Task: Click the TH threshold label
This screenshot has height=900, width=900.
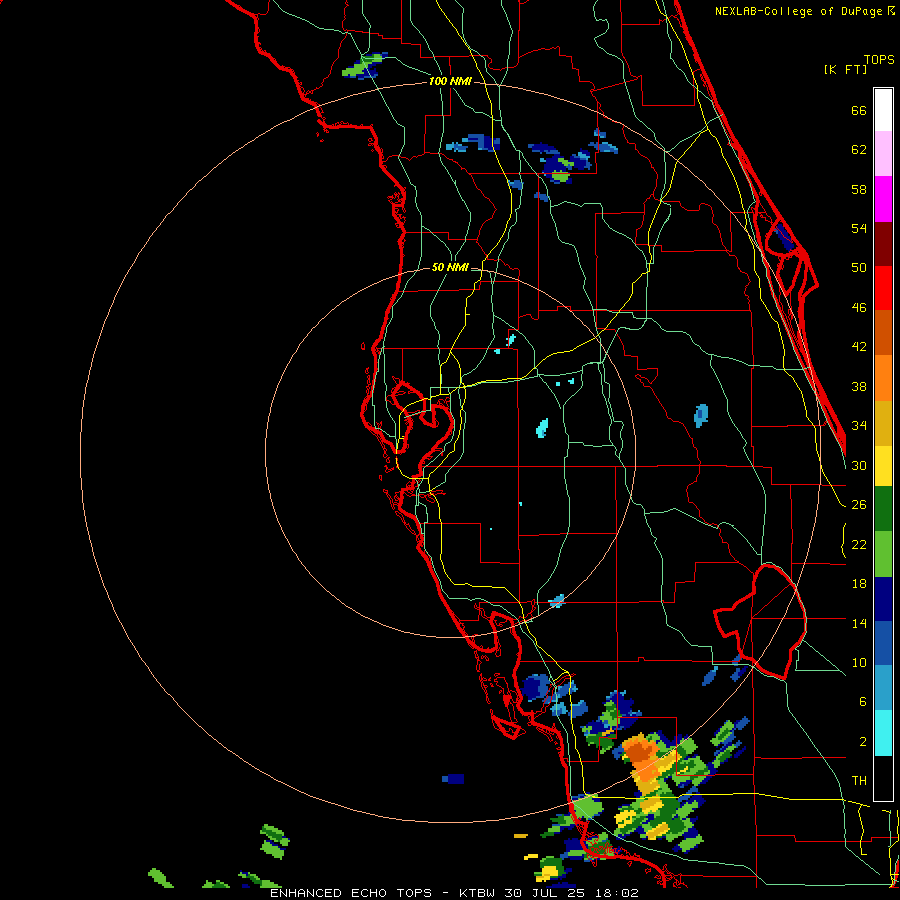Action: [859, 781]
